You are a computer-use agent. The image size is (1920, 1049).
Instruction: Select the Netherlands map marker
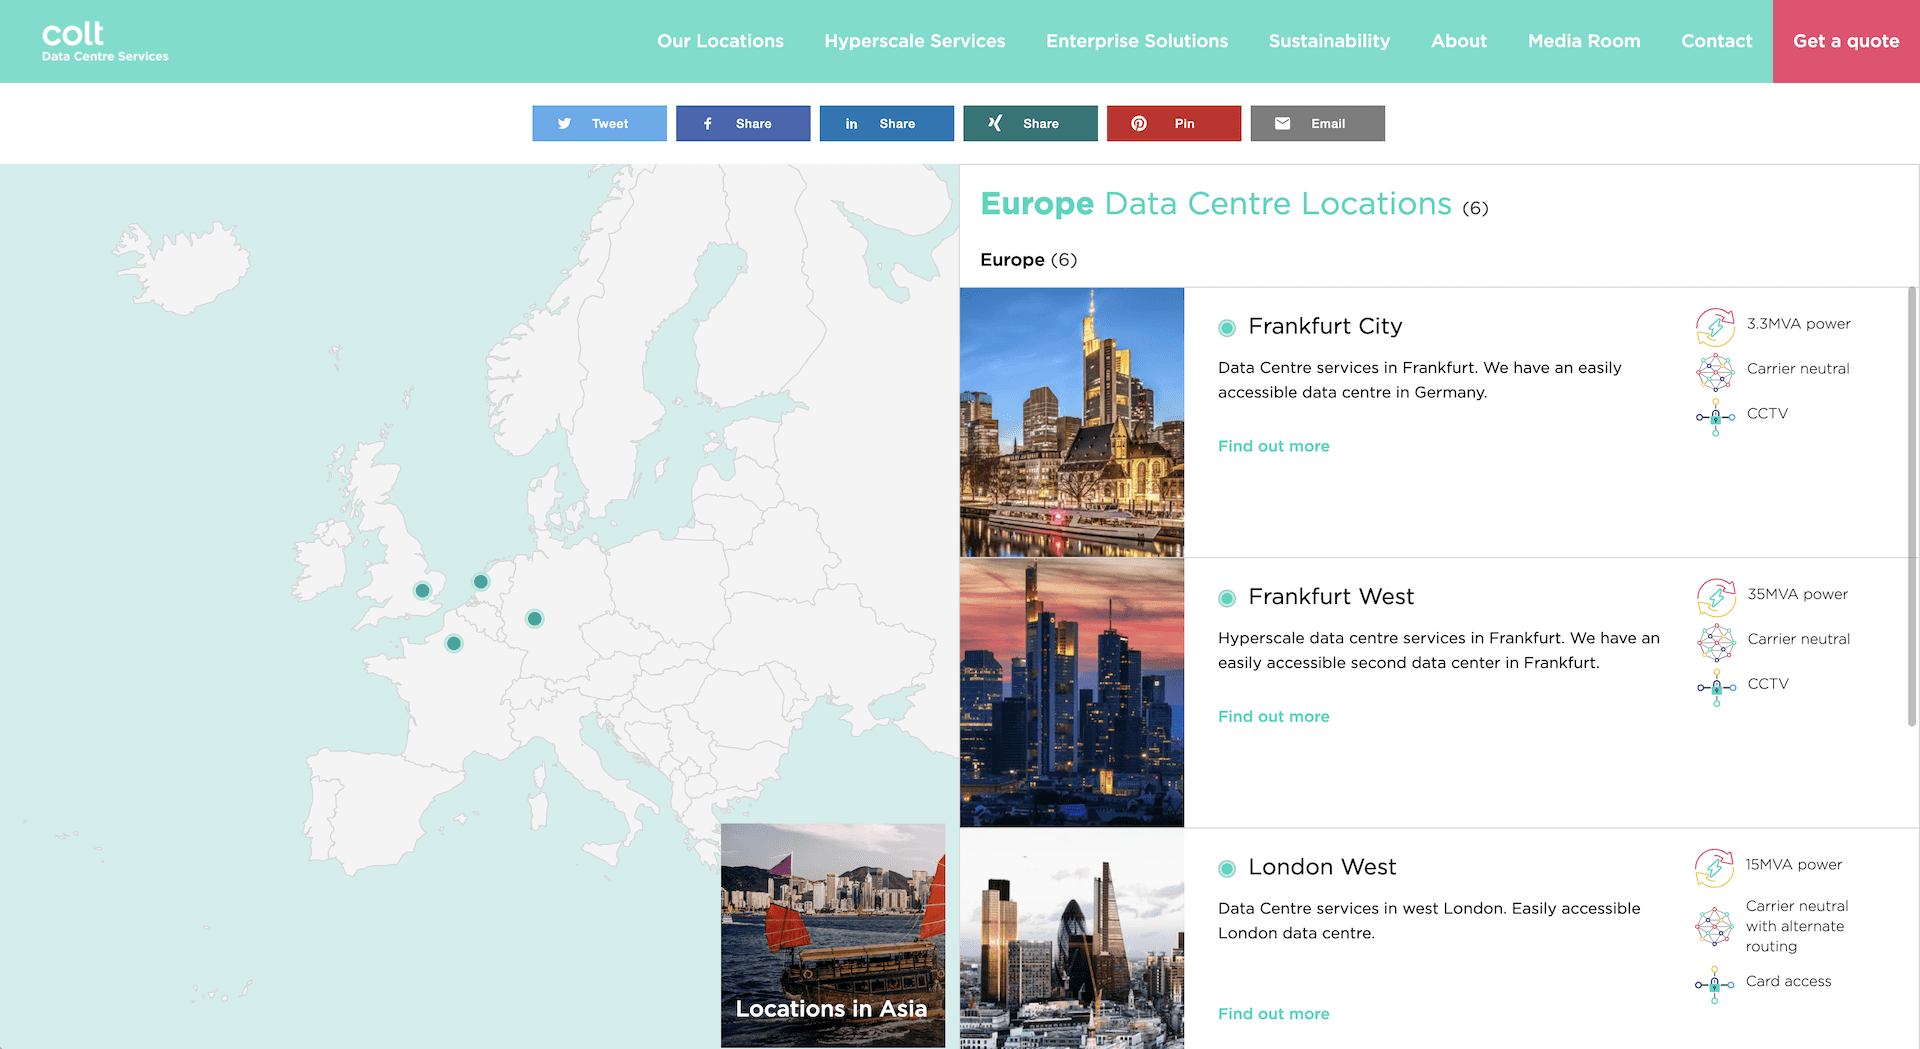[x=481, y=582]
